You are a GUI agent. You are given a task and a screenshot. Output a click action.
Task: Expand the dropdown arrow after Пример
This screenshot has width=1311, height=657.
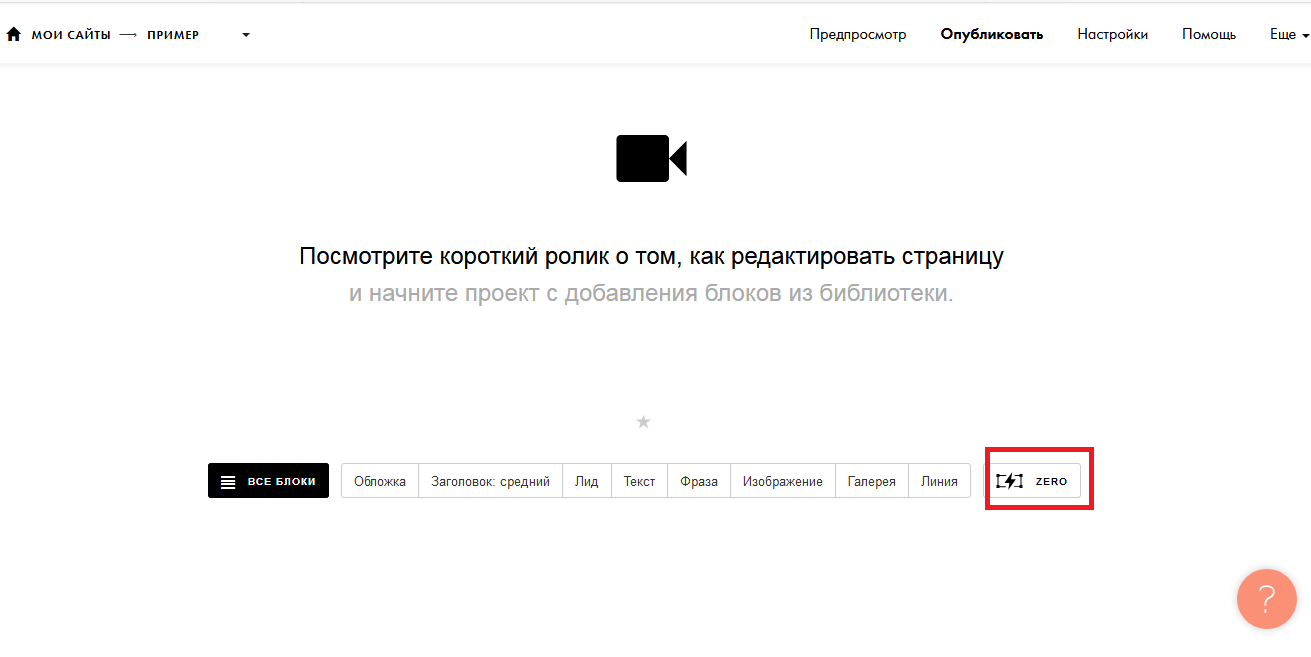point(246,35)
